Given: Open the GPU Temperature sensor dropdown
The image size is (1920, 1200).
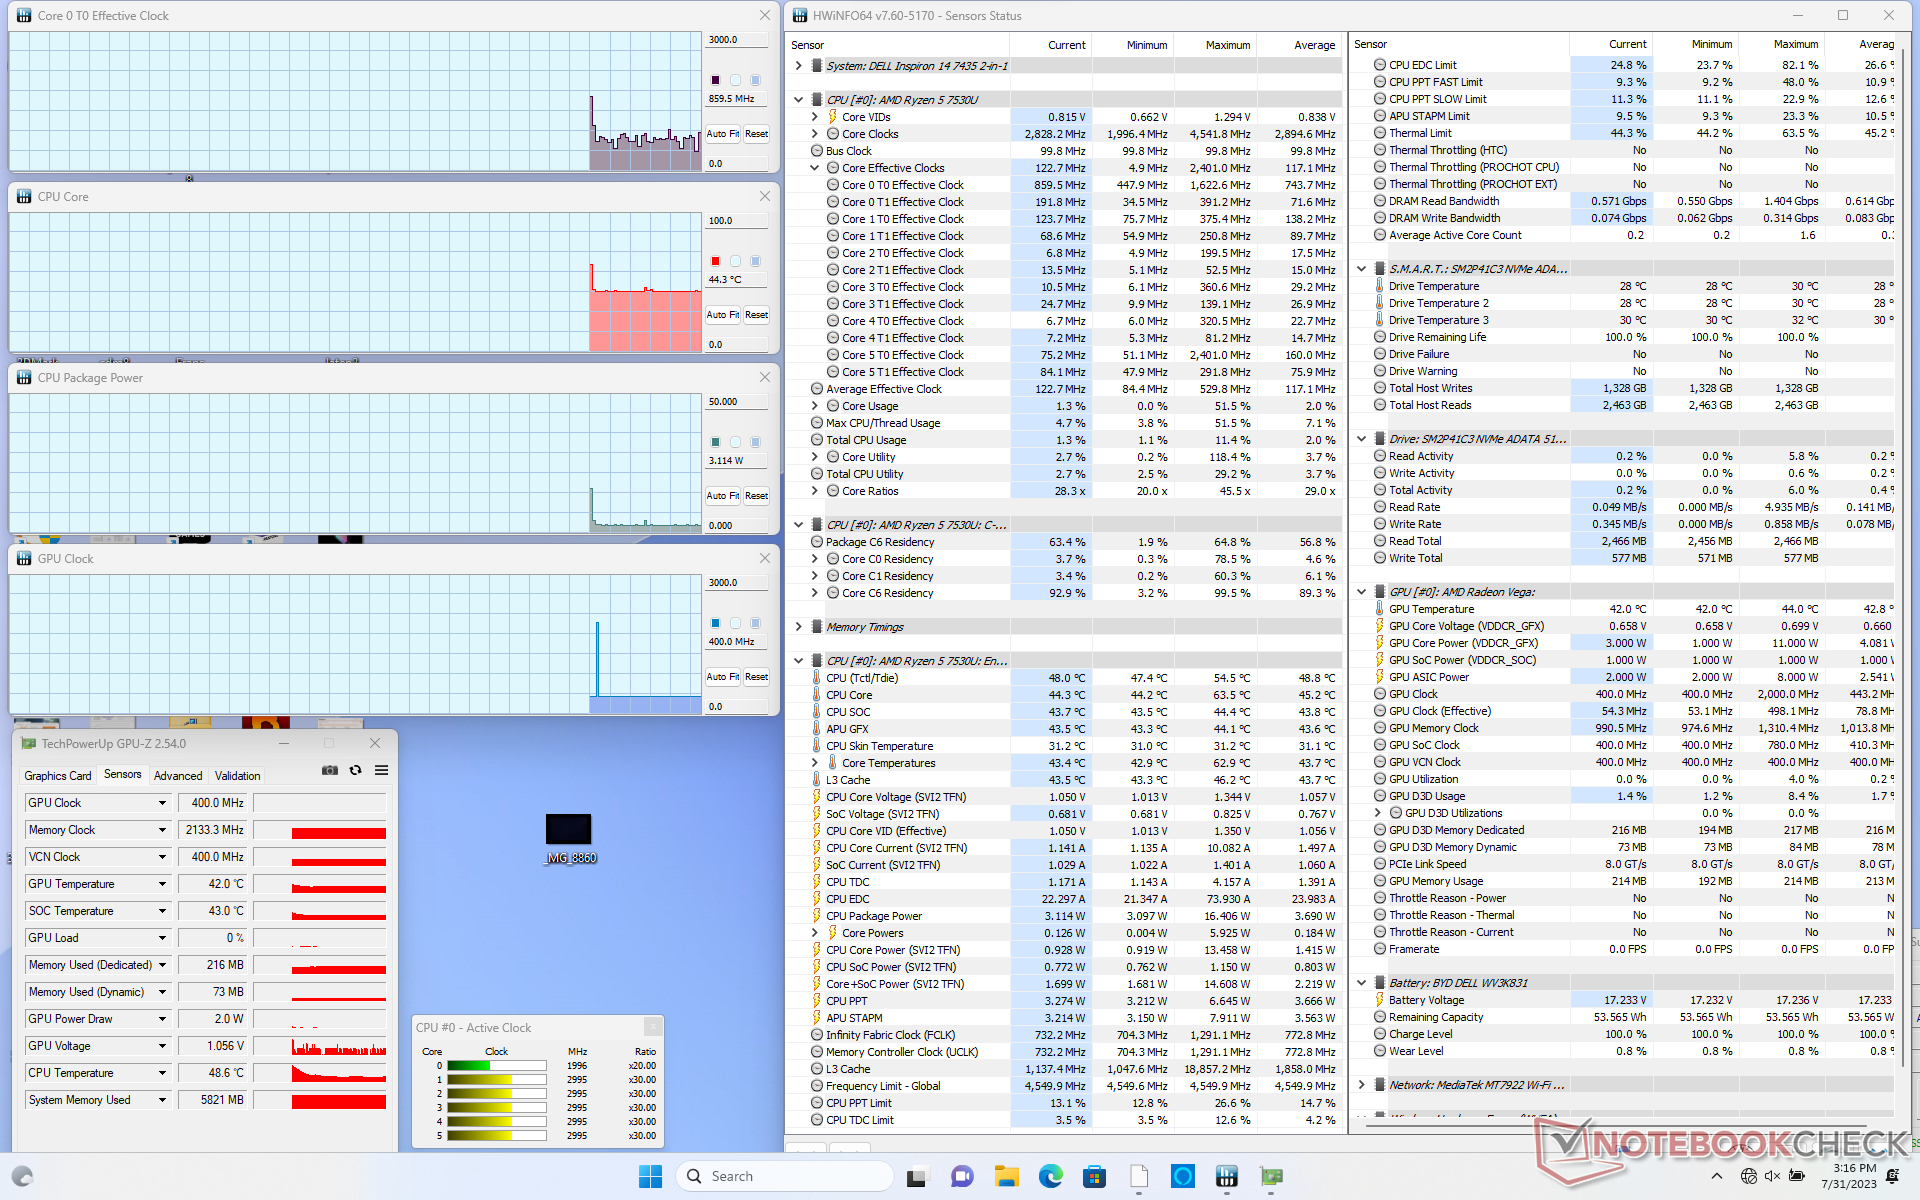Looking at the screenshot, I should pyautogui.click(x=162, y=884).
